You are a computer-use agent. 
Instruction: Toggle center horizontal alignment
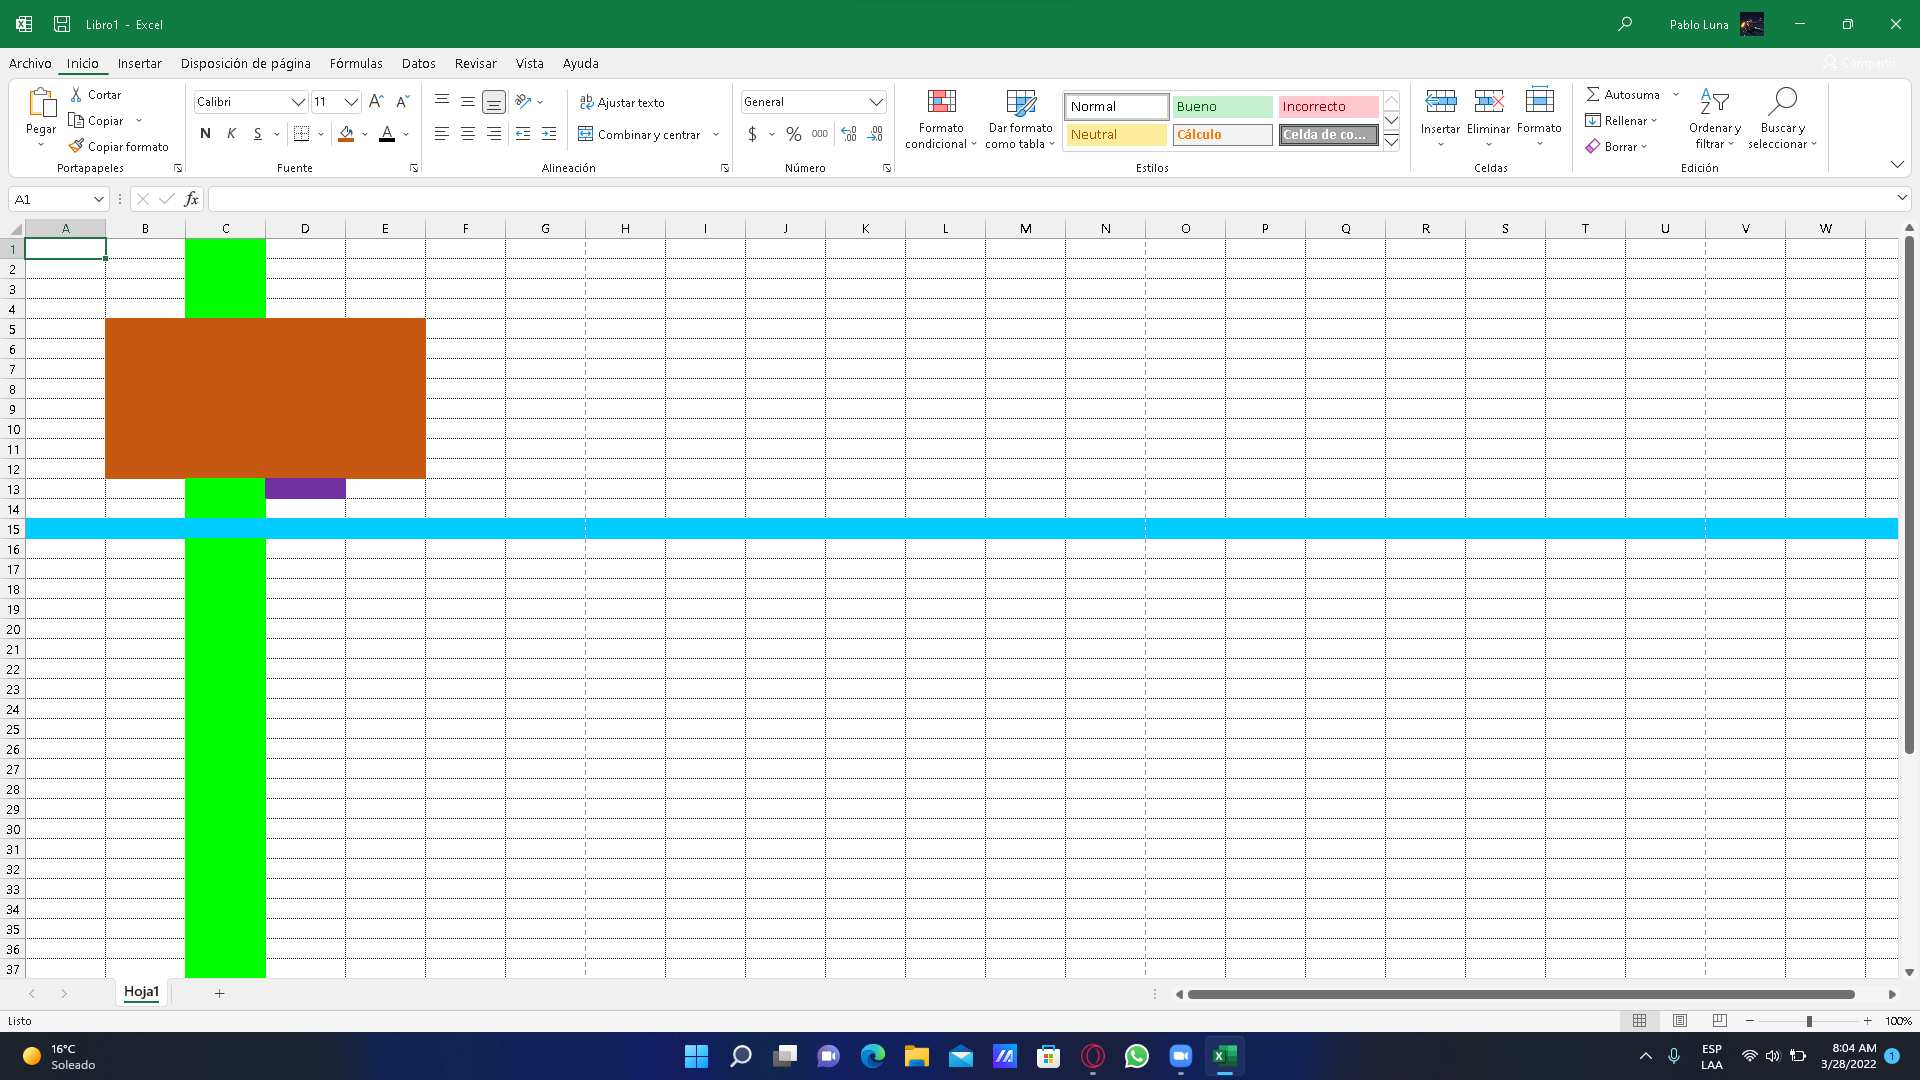pos(468,133)
